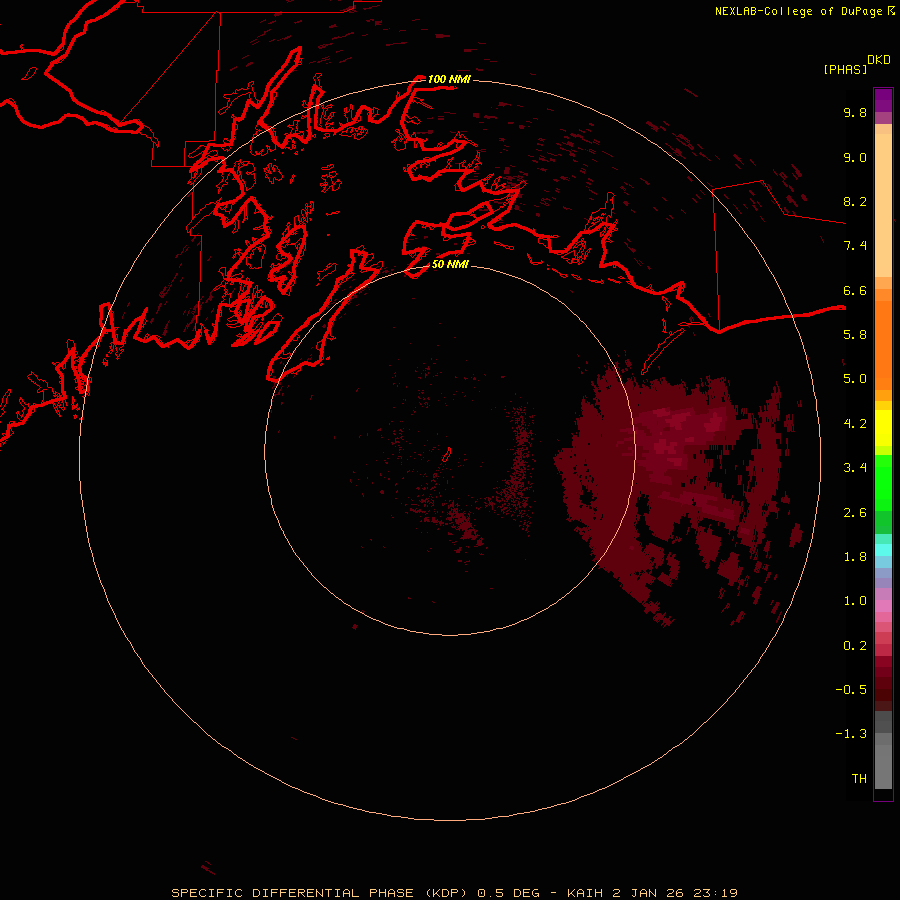Click the TH threshold label on the scale
The image size is (900, 900).
point(859,778)
